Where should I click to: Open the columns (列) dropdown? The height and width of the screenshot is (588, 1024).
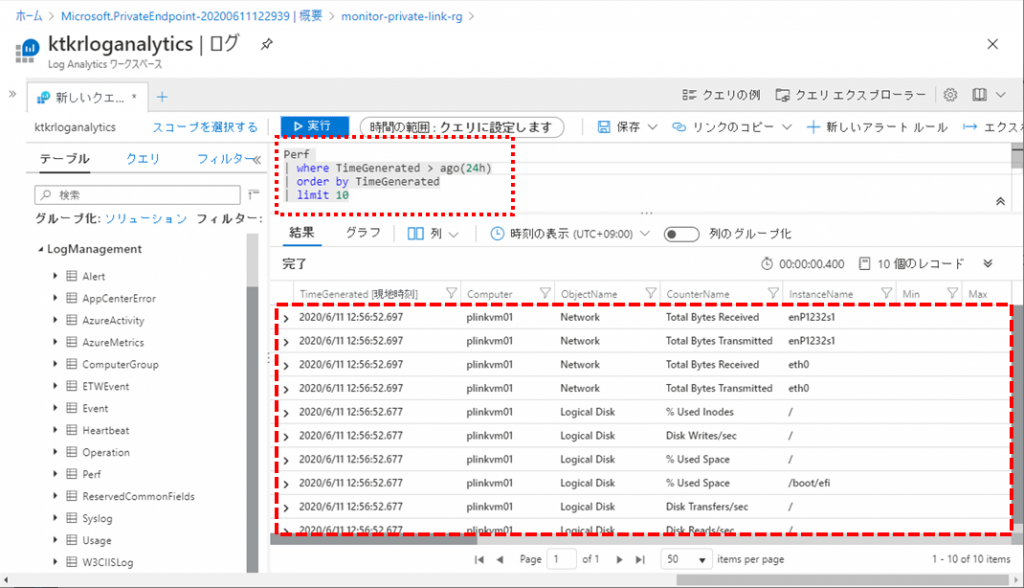(x=433, y=234)
